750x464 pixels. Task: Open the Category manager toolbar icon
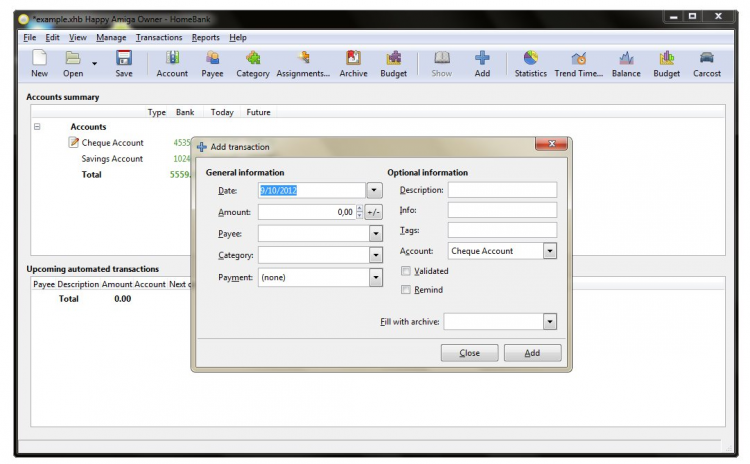(253, 58)
